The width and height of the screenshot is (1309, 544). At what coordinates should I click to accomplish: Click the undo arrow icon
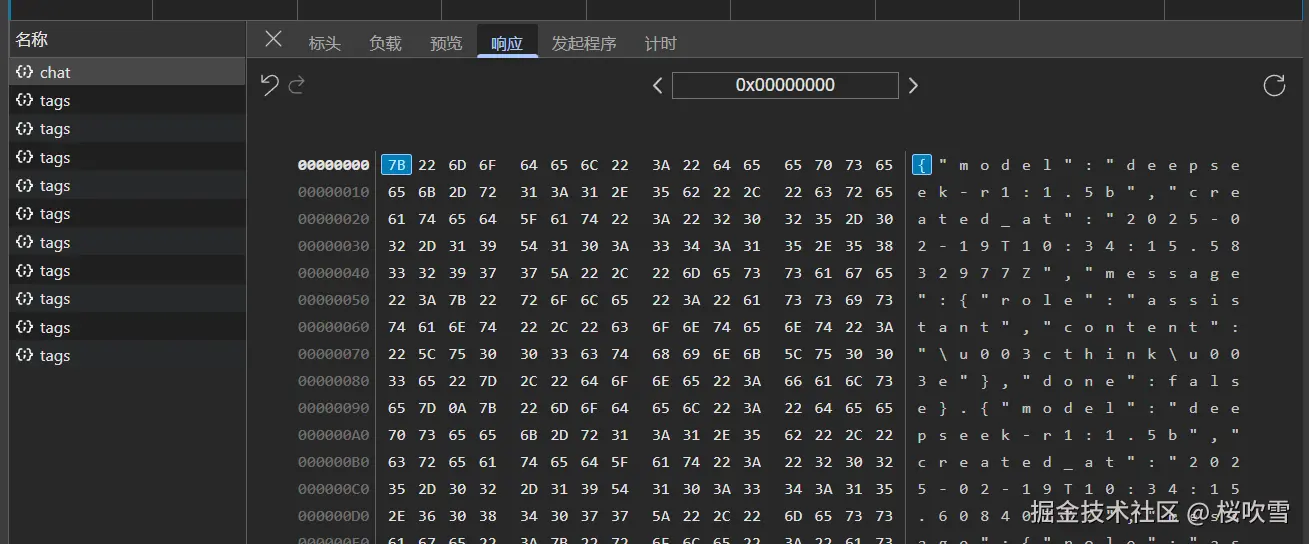269,85
